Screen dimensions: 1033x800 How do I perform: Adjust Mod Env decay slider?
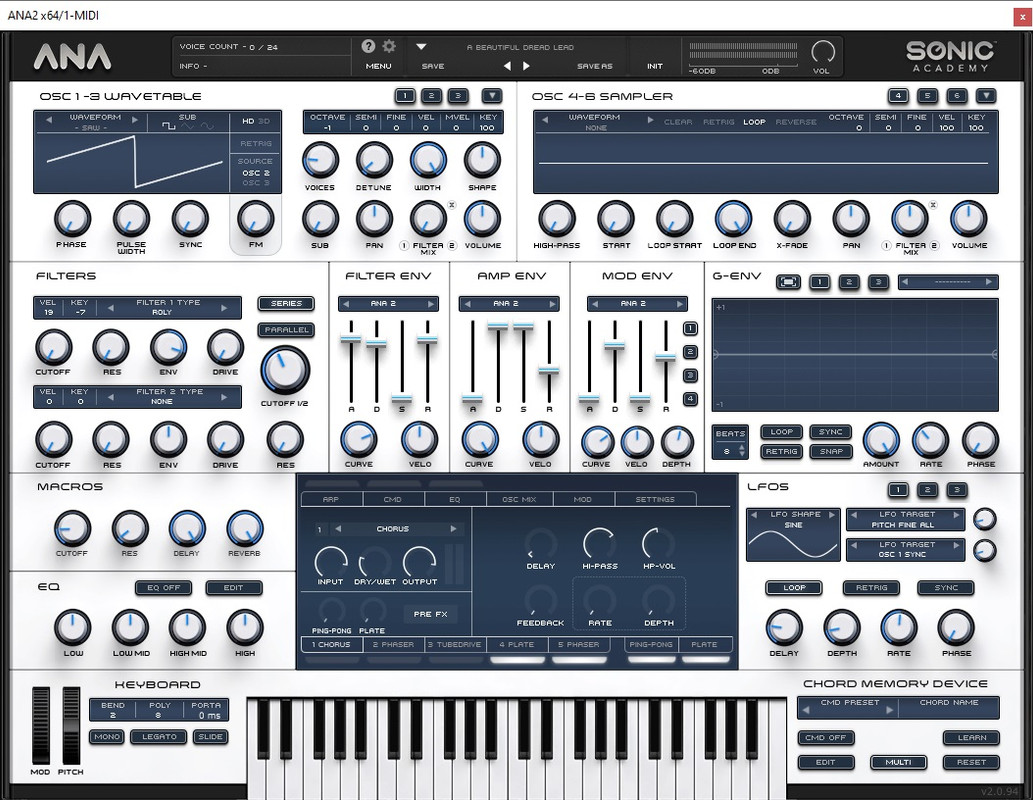(x=615, y=345)
